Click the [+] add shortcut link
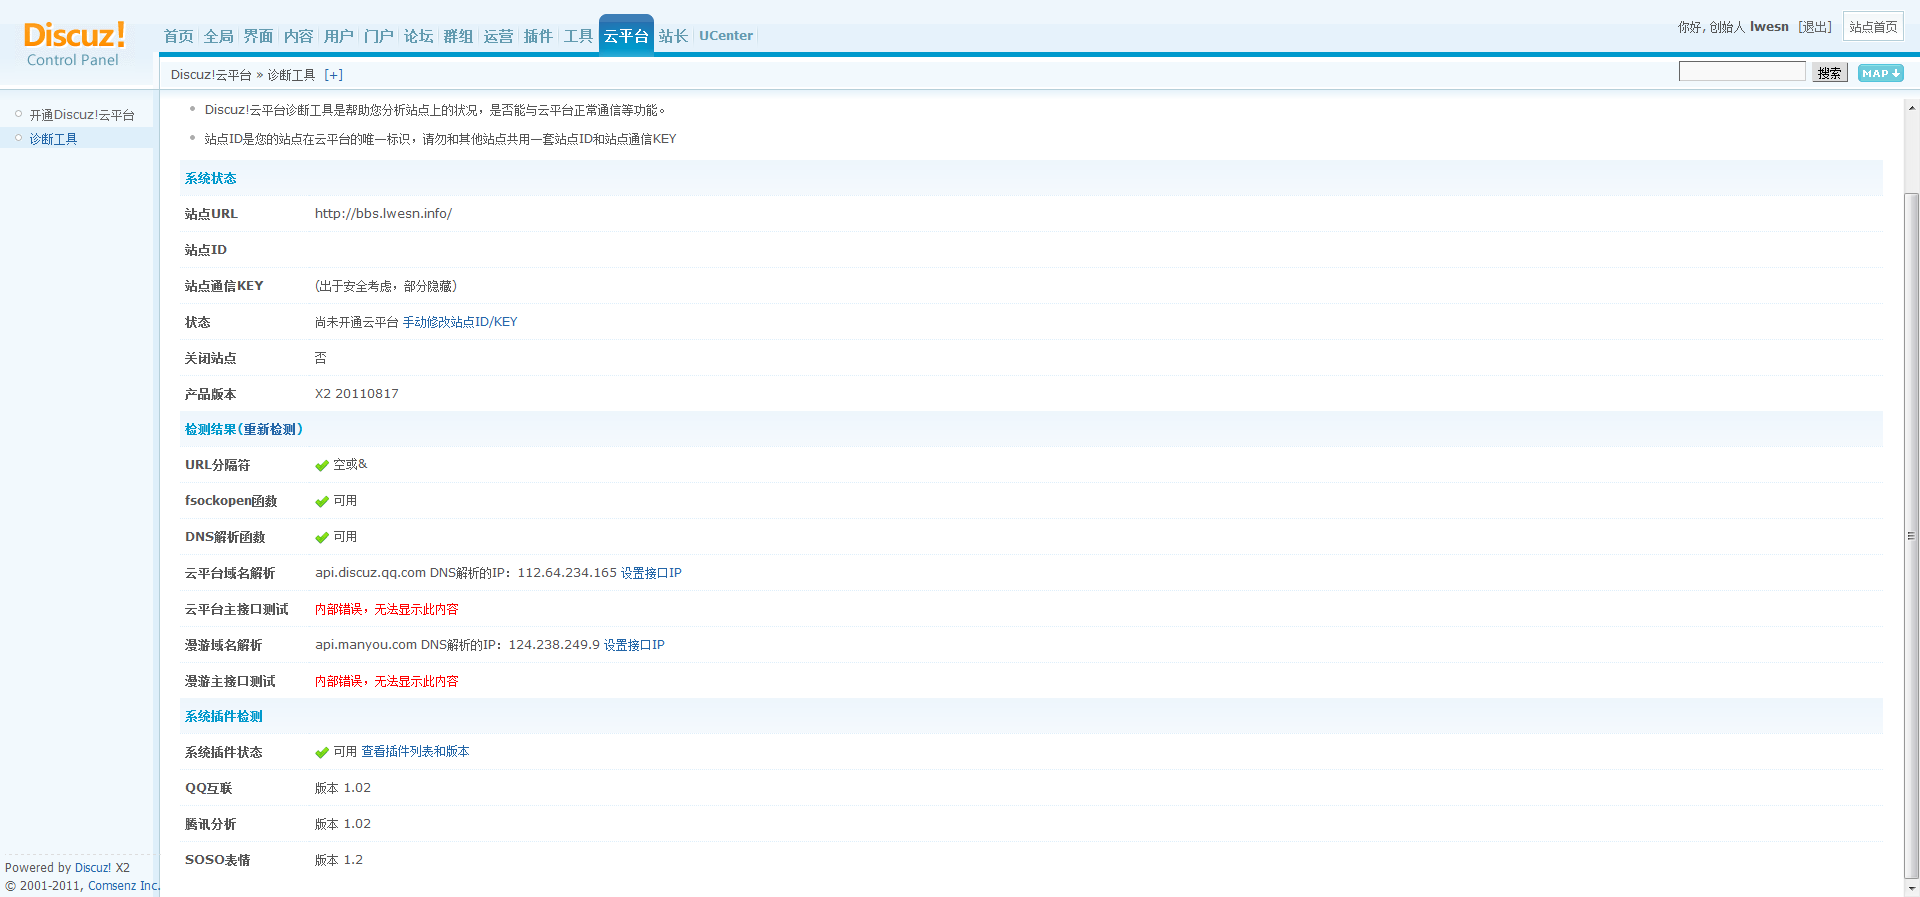 click(334, 75)
